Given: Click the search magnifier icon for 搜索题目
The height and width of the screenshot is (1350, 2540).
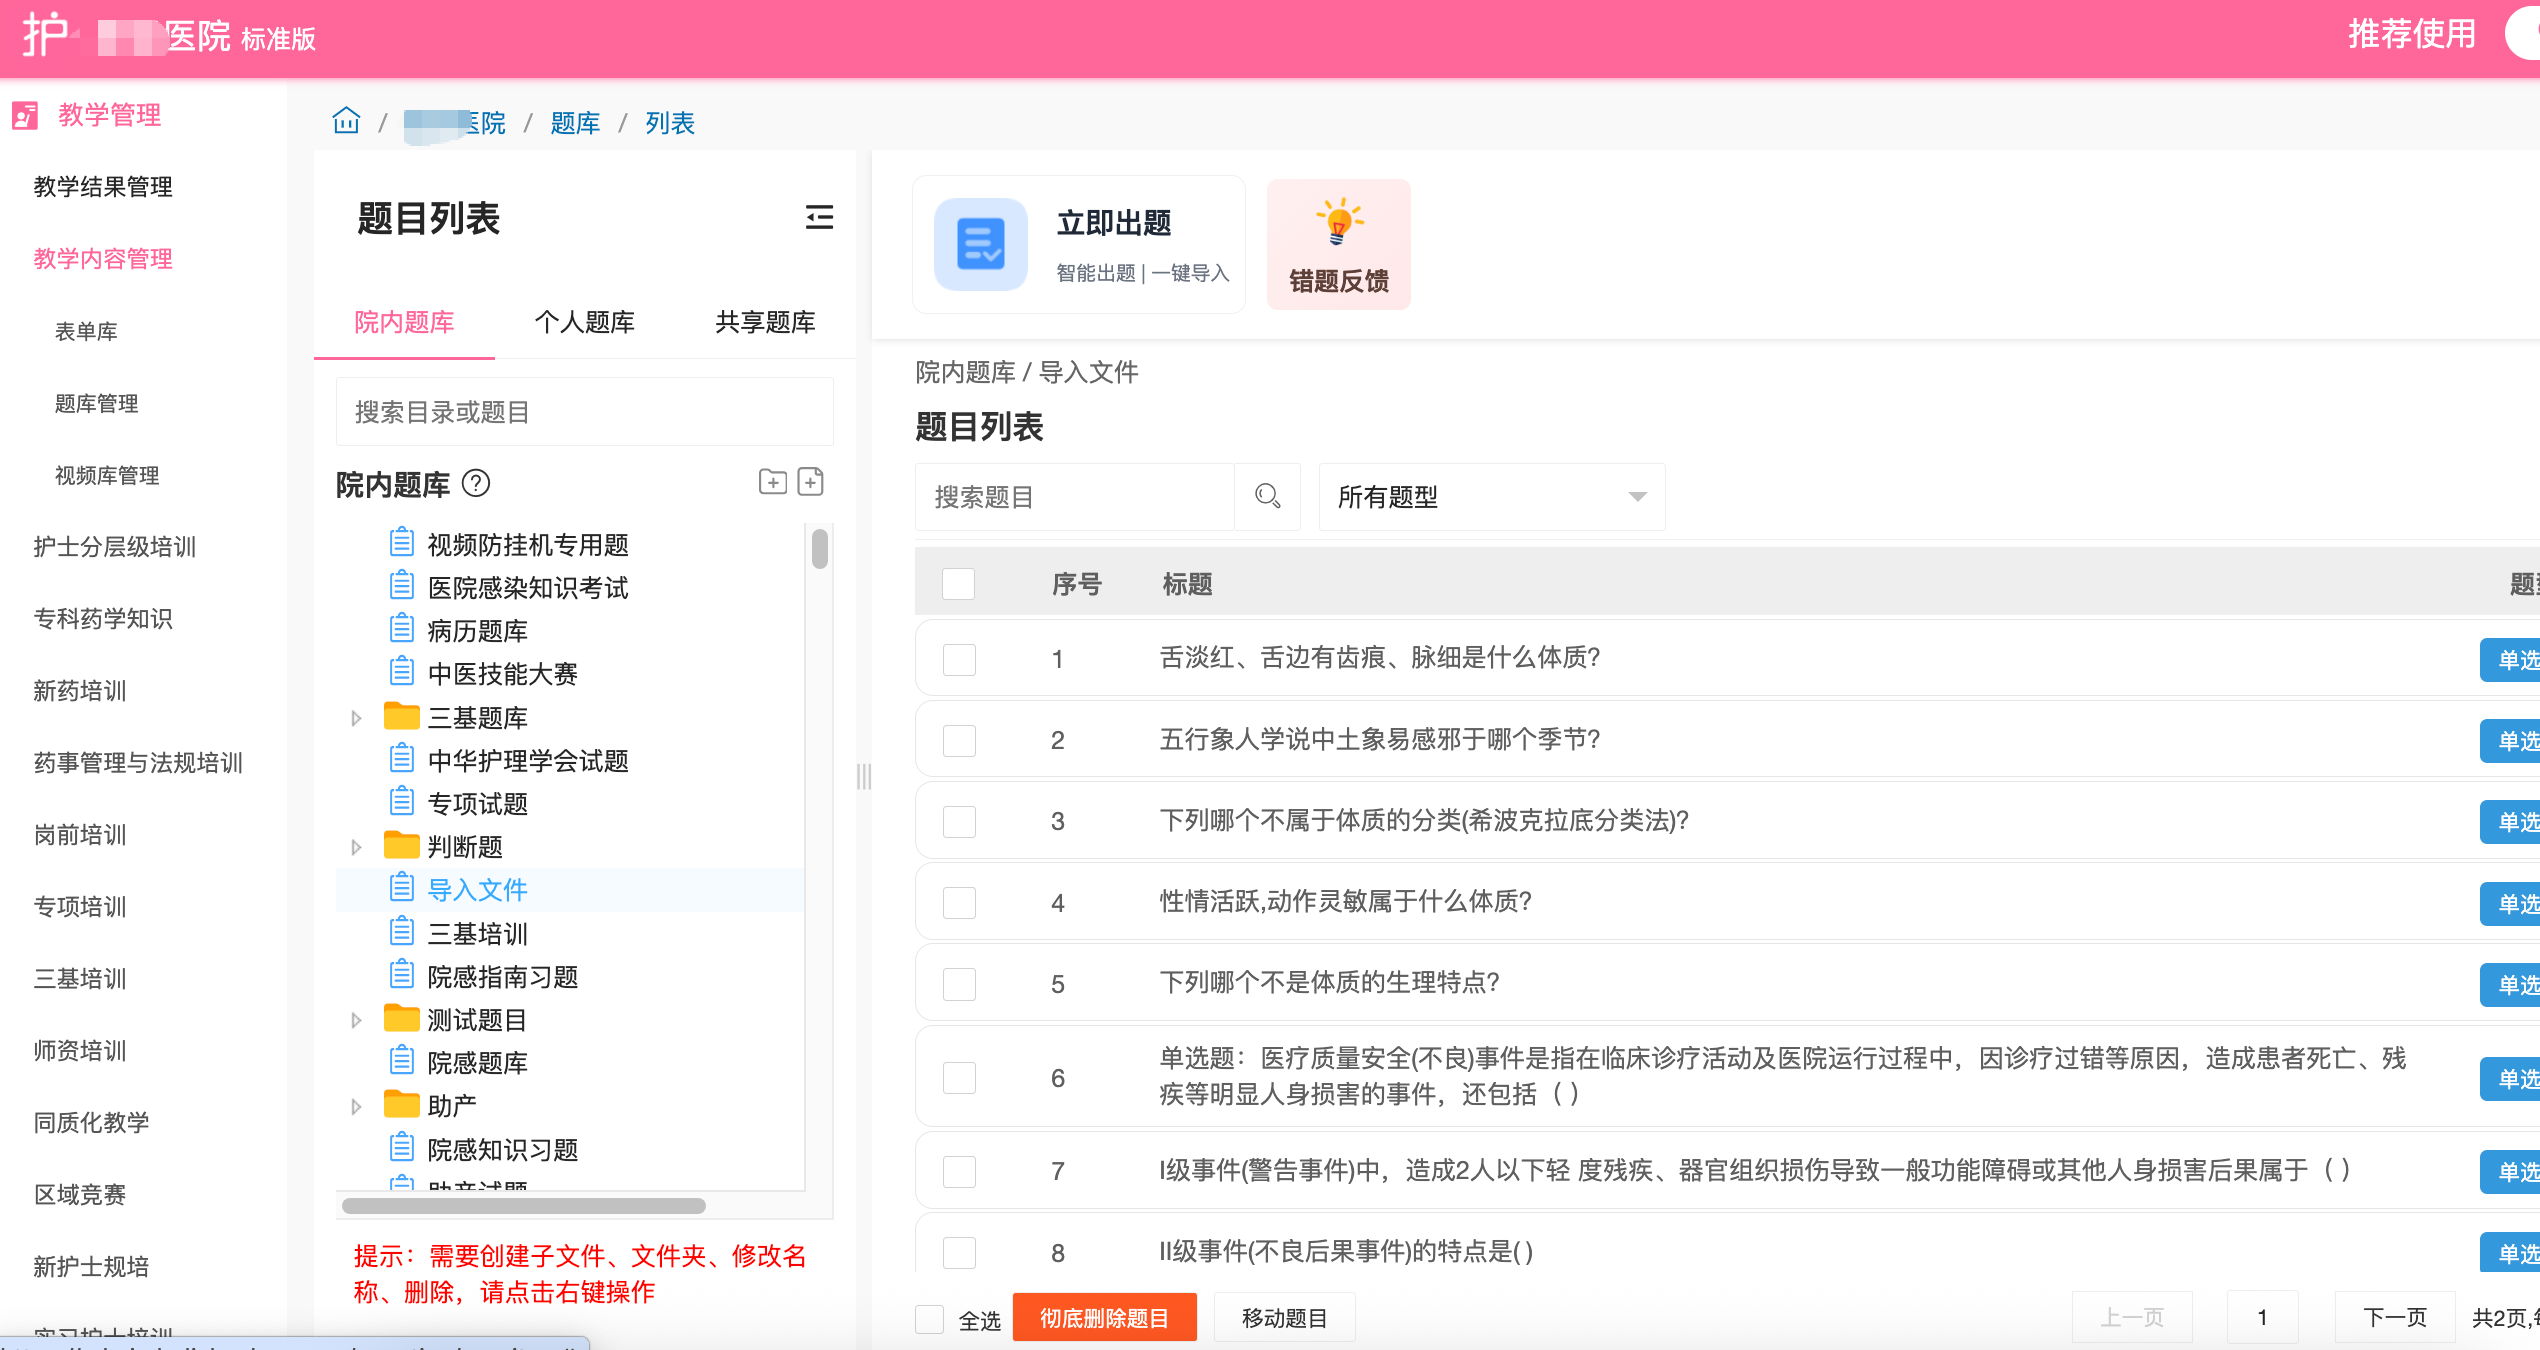Looking at the screenshot, I should click(x=1267, y=496).
